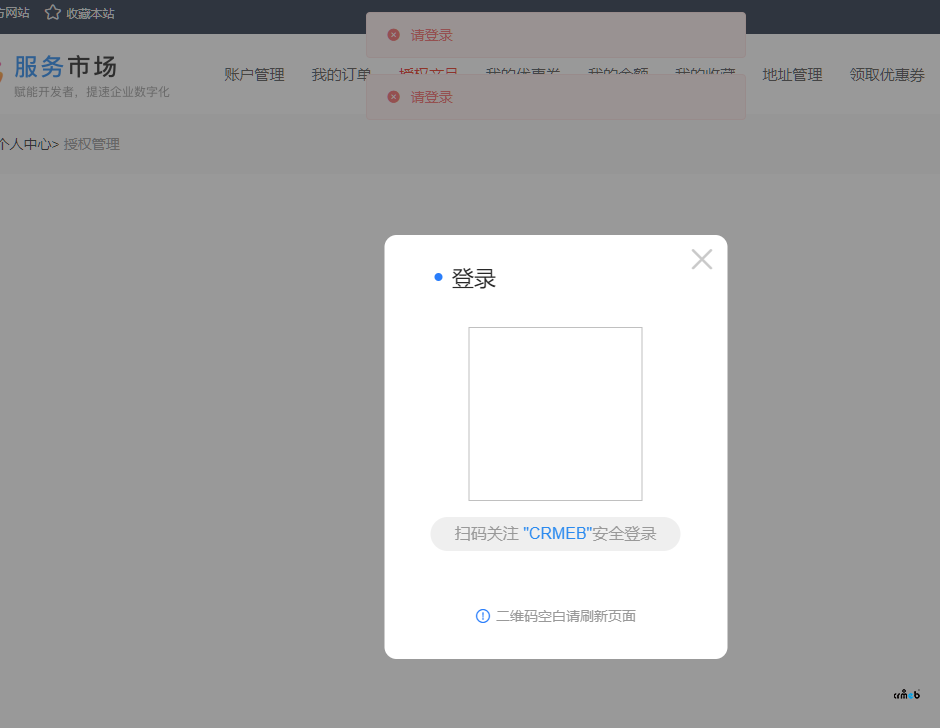The image size is (940, 728).
Task: Click the blue dot bullet before 登录
Action: [x=438, y=277]
